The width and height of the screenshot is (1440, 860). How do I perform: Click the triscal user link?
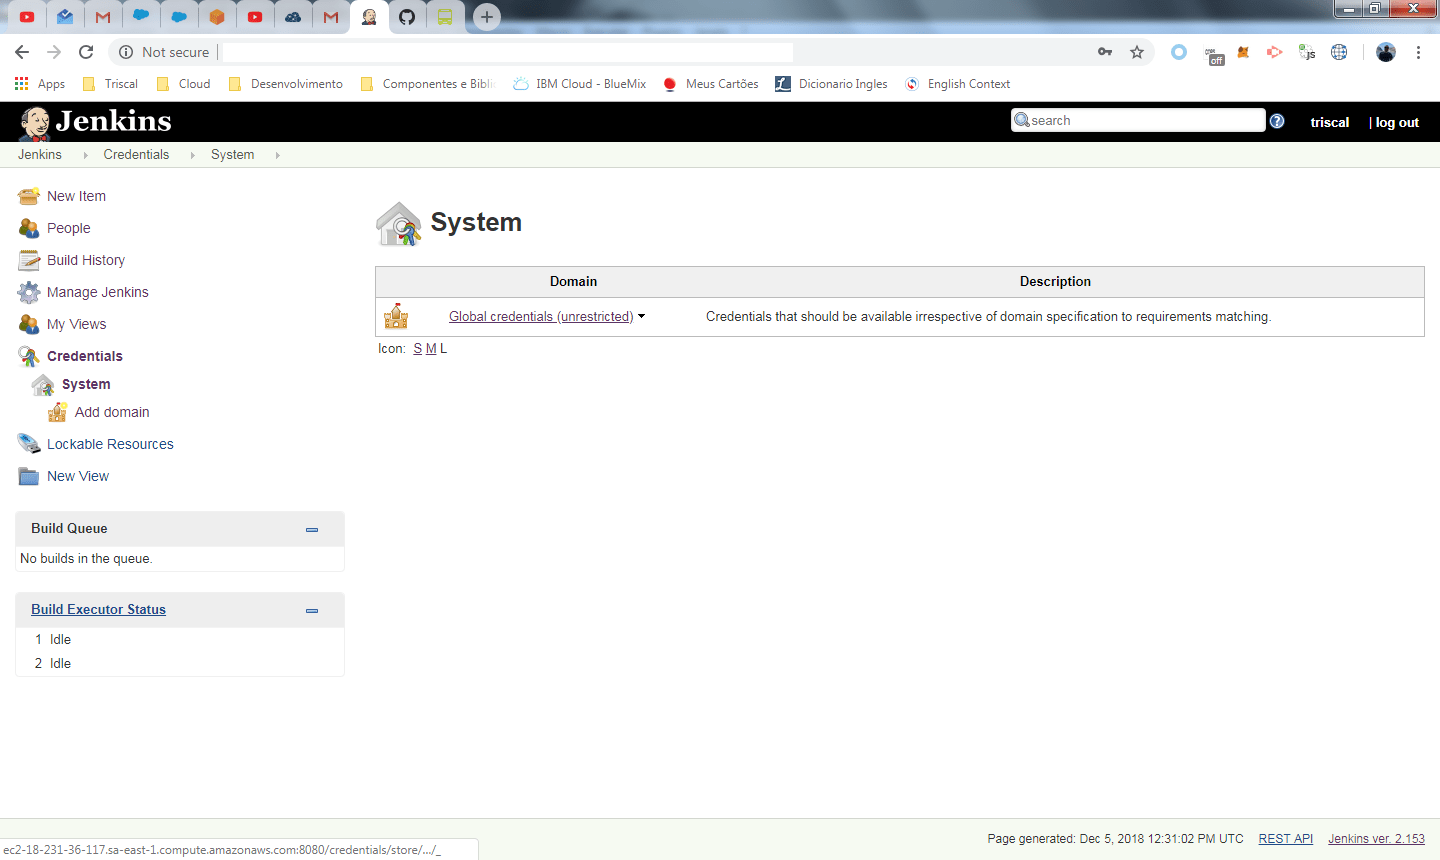(1330, 122)
